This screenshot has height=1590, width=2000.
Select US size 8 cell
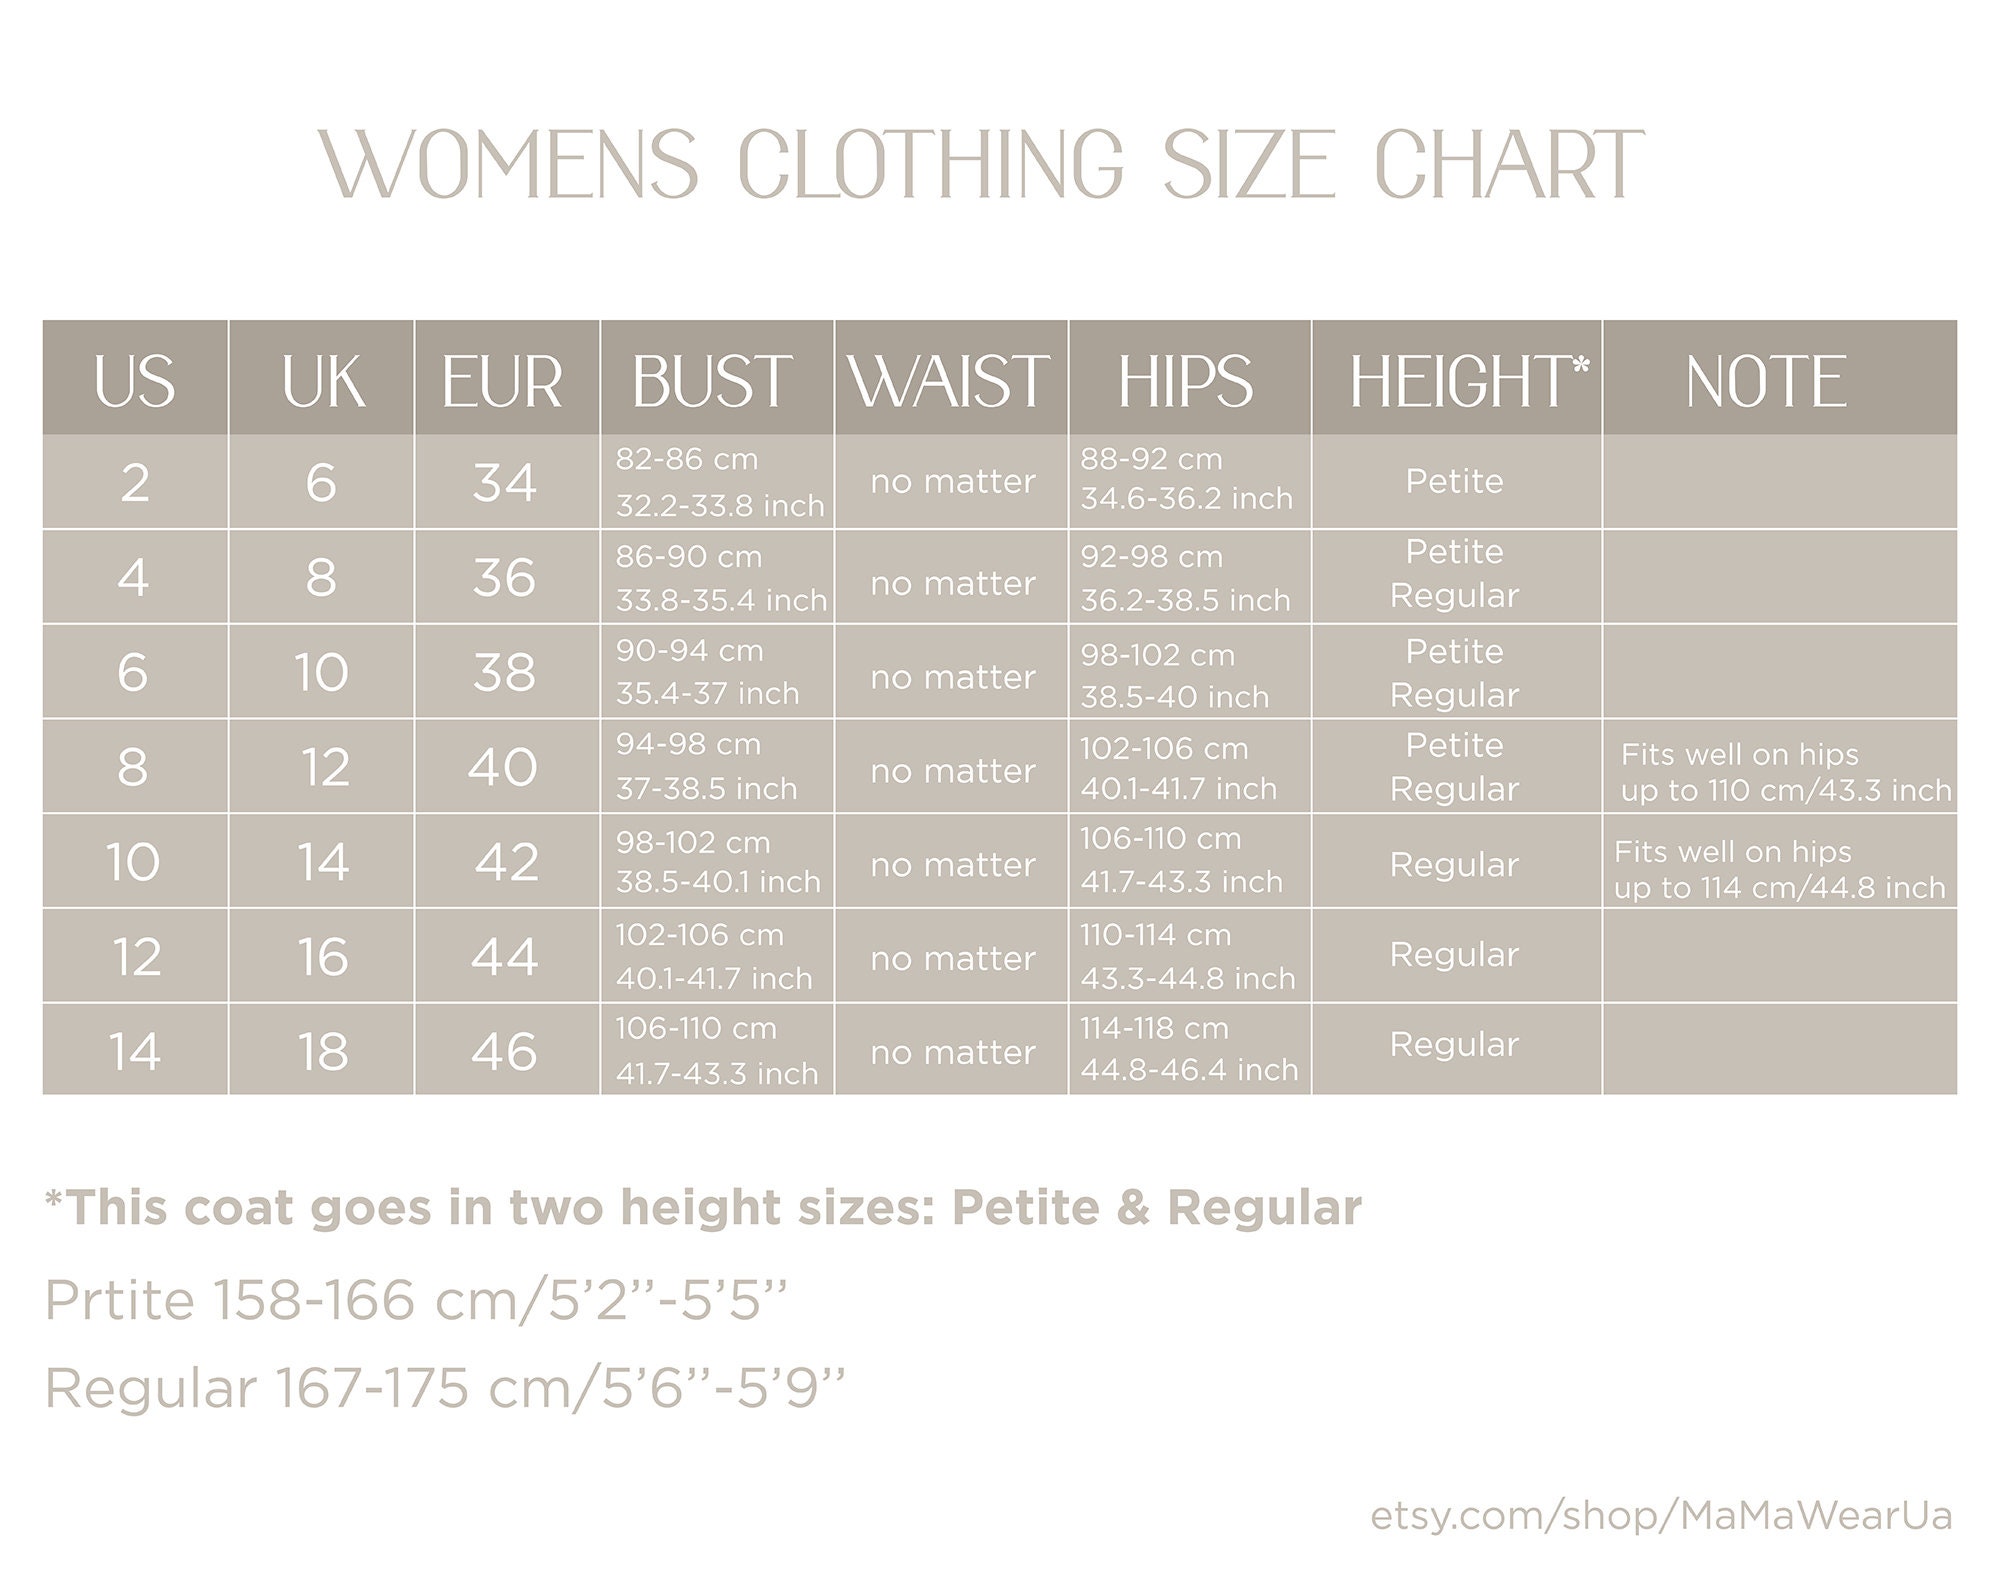point(135,766)
